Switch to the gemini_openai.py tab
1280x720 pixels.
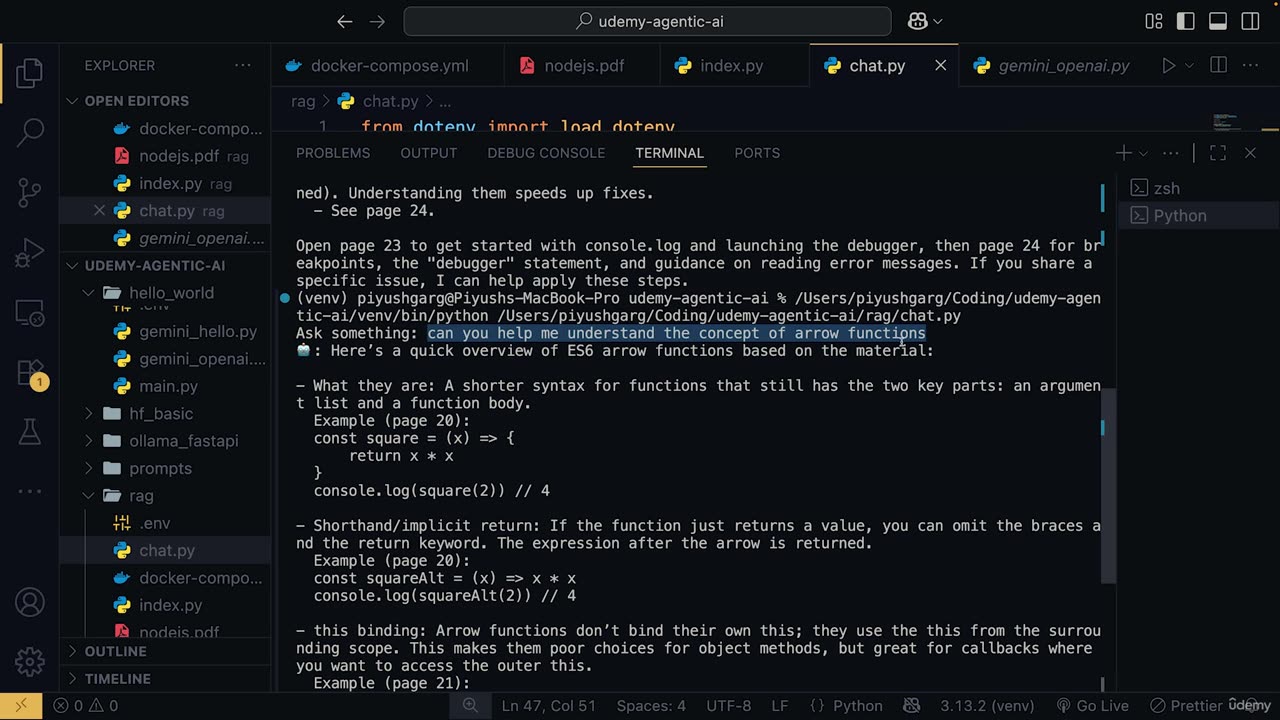point(1052,65)
